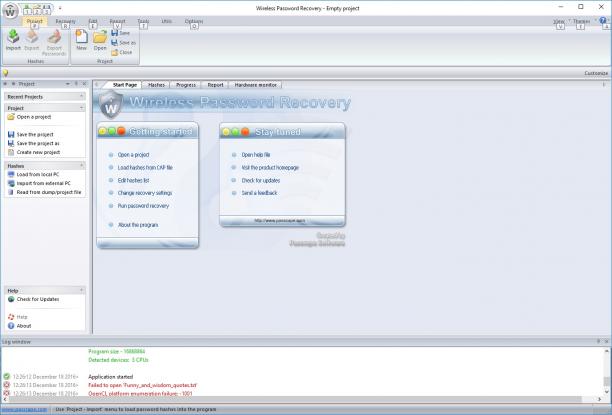Screen dimensions: 612x415
Task: Collapse the Recent Projects section
Action: click(82, 96)
